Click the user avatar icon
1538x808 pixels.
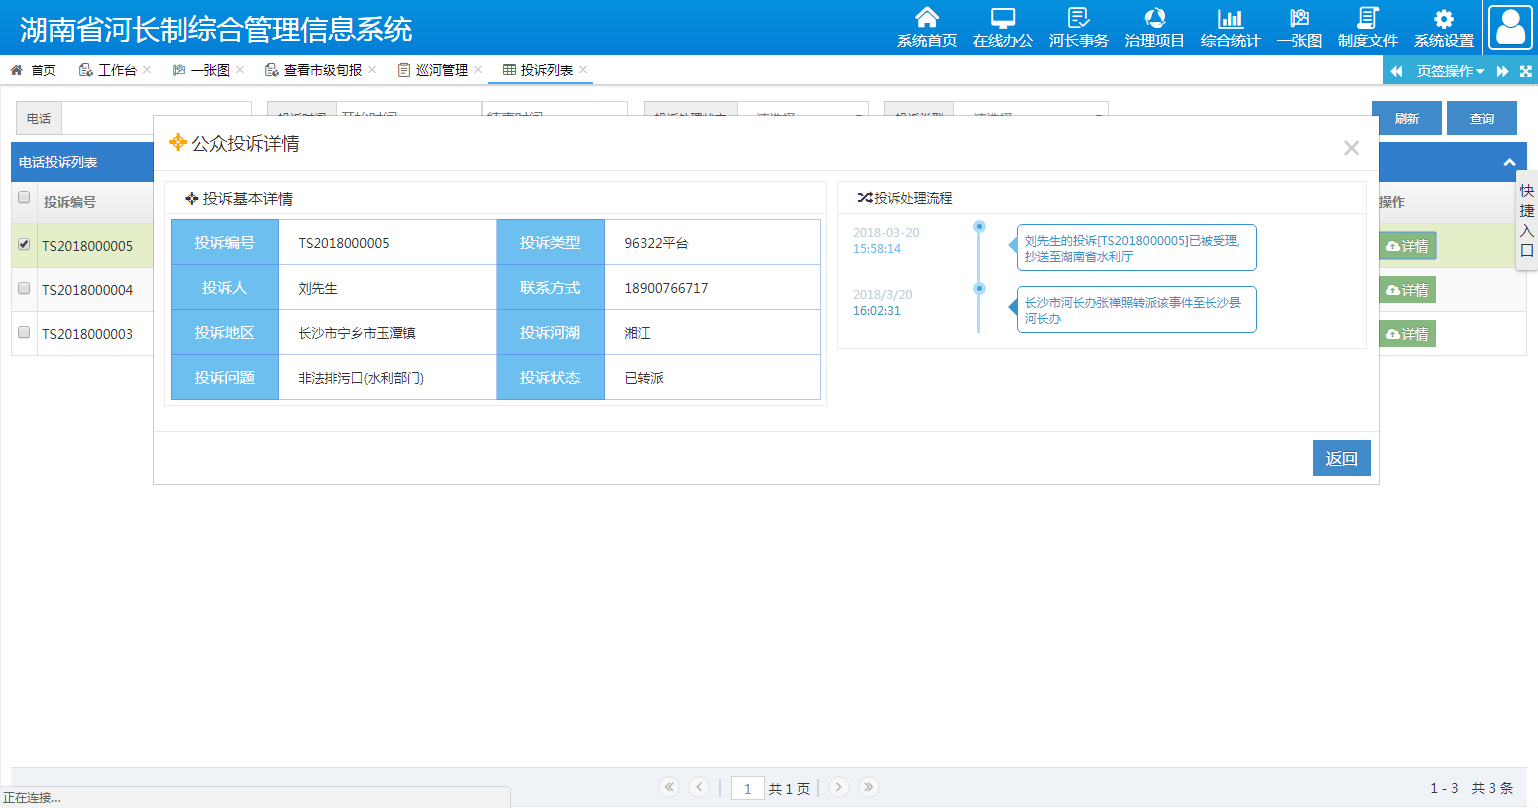pos(1510,27)
